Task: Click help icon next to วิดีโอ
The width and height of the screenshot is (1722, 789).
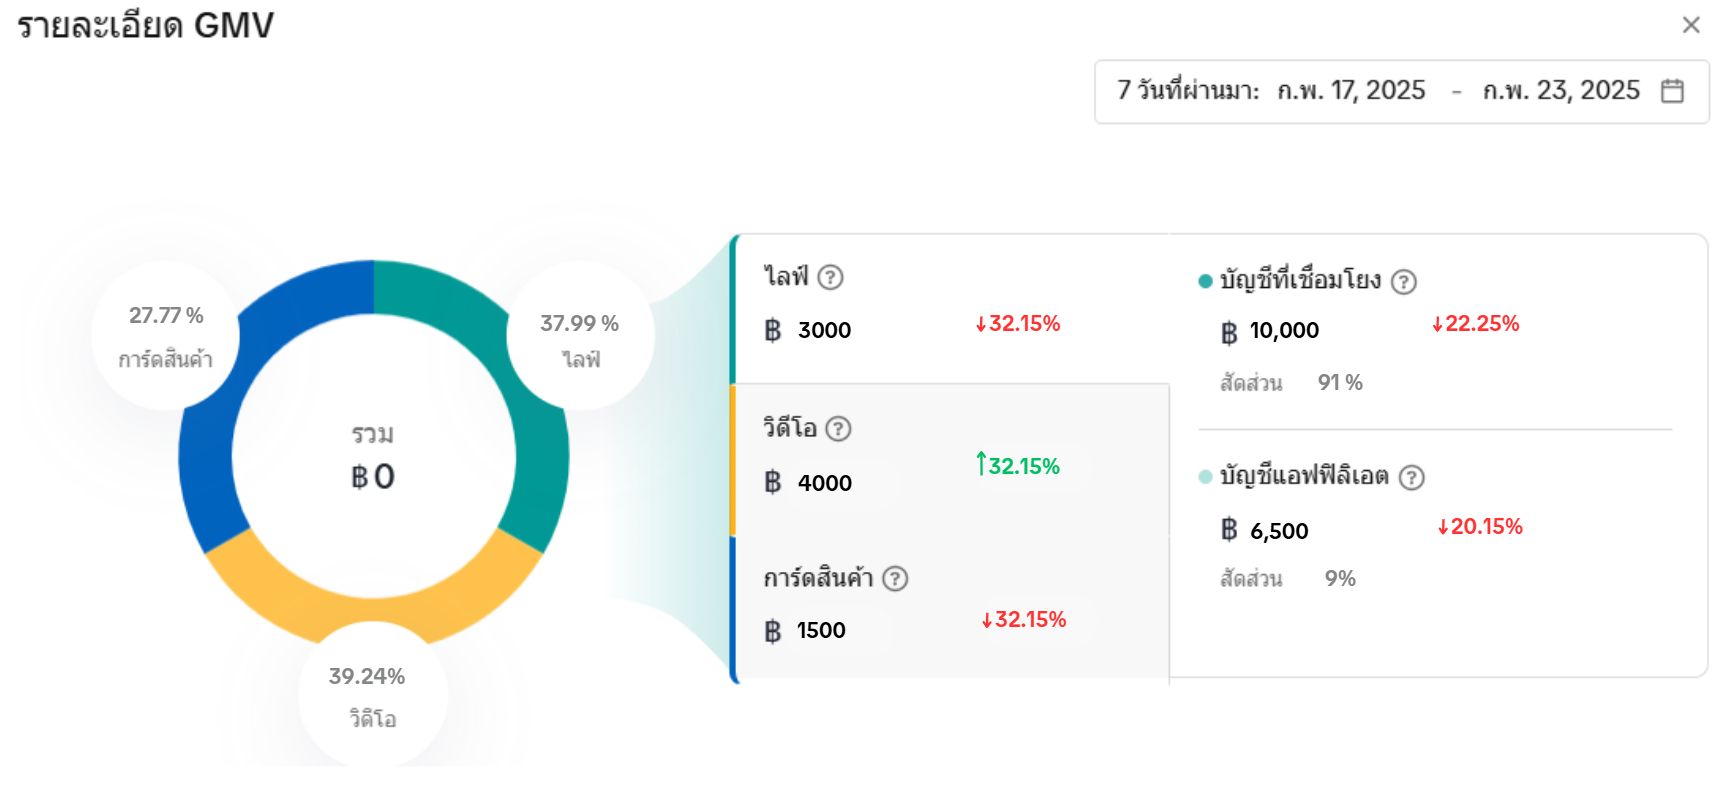Action: click(838, 429)
